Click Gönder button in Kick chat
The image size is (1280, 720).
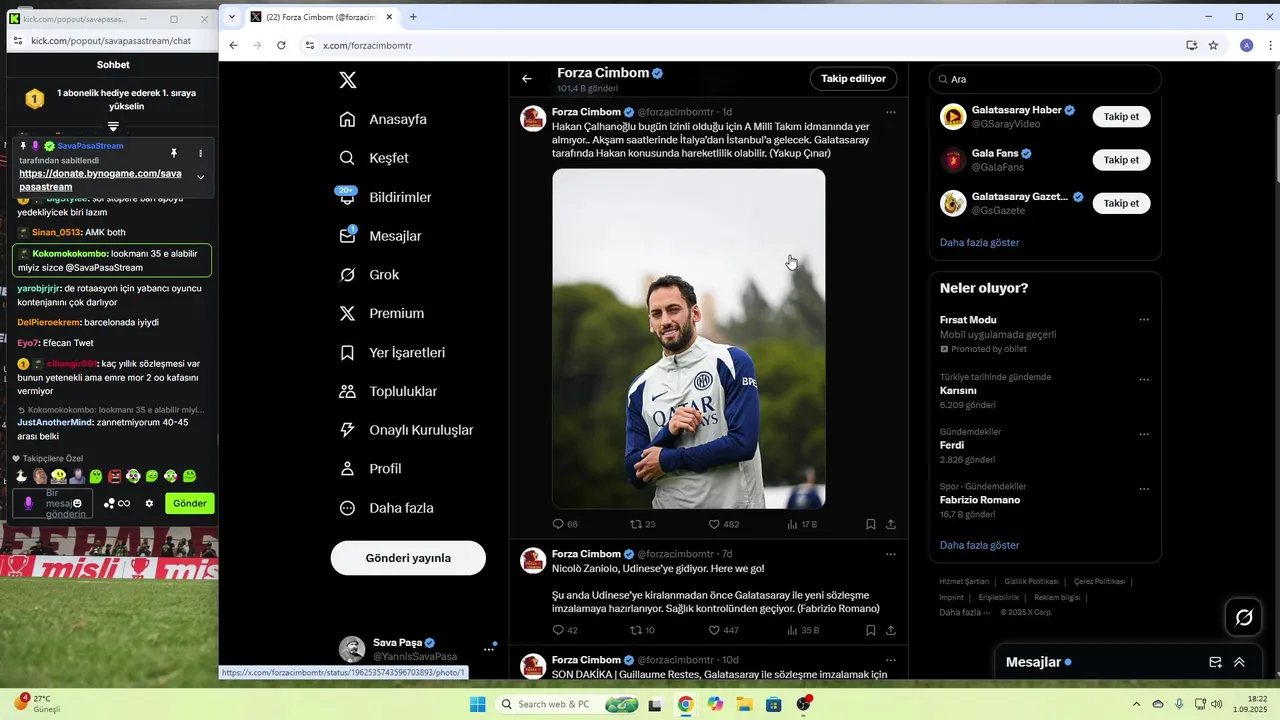tap(190, 503)
